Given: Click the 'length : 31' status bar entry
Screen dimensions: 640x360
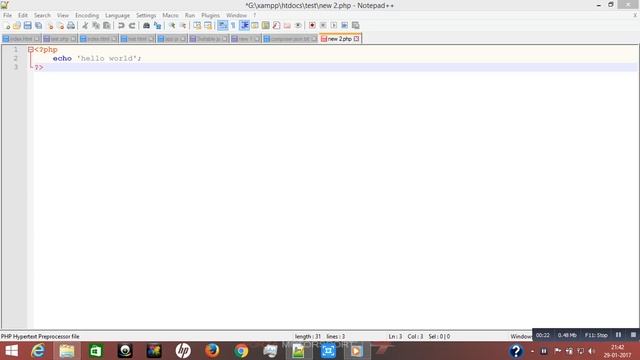Looking at the screenshot, I should pos(308,336).
